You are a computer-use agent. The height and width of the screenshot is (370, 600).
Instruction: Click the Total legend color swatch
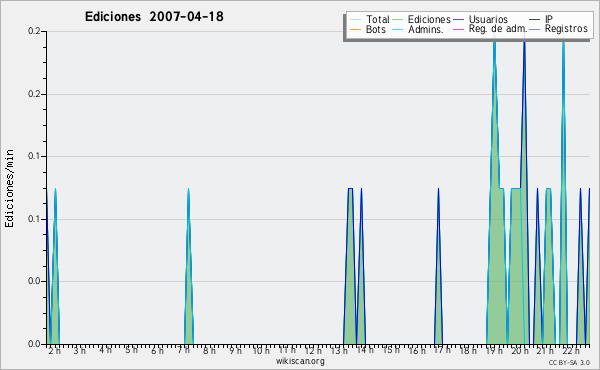355,20
